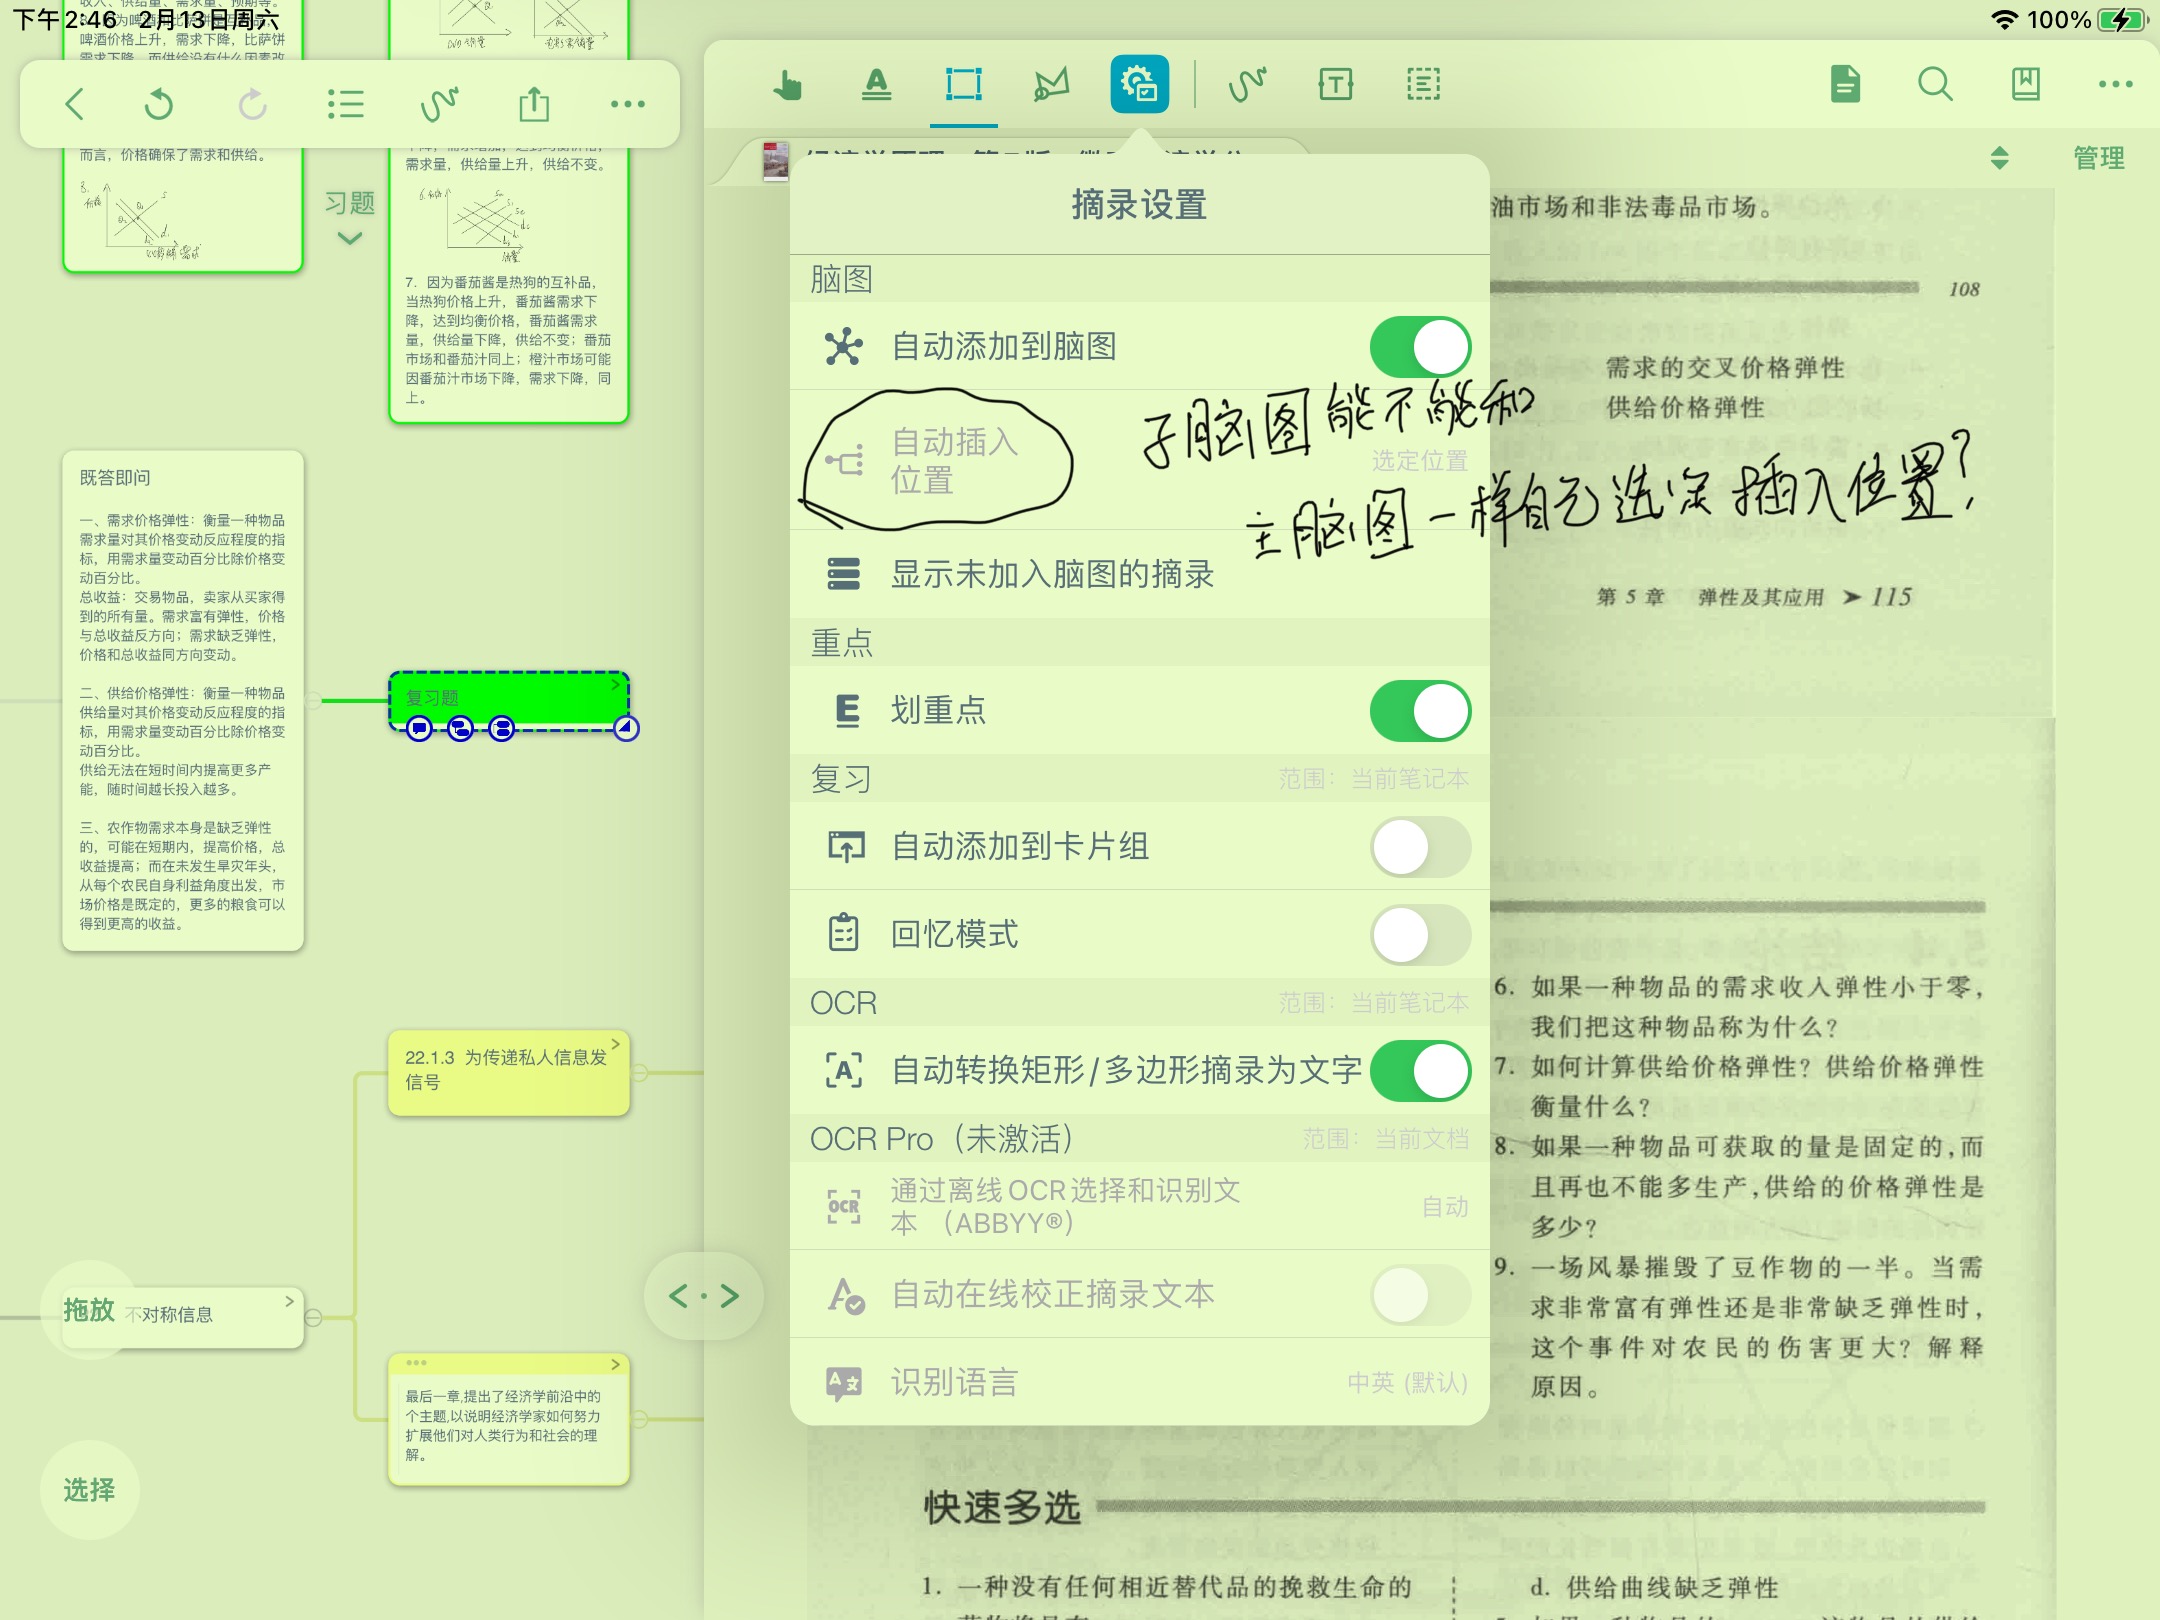
Task: Select the dashed list selection tool
Action: tap(1423, 85)
